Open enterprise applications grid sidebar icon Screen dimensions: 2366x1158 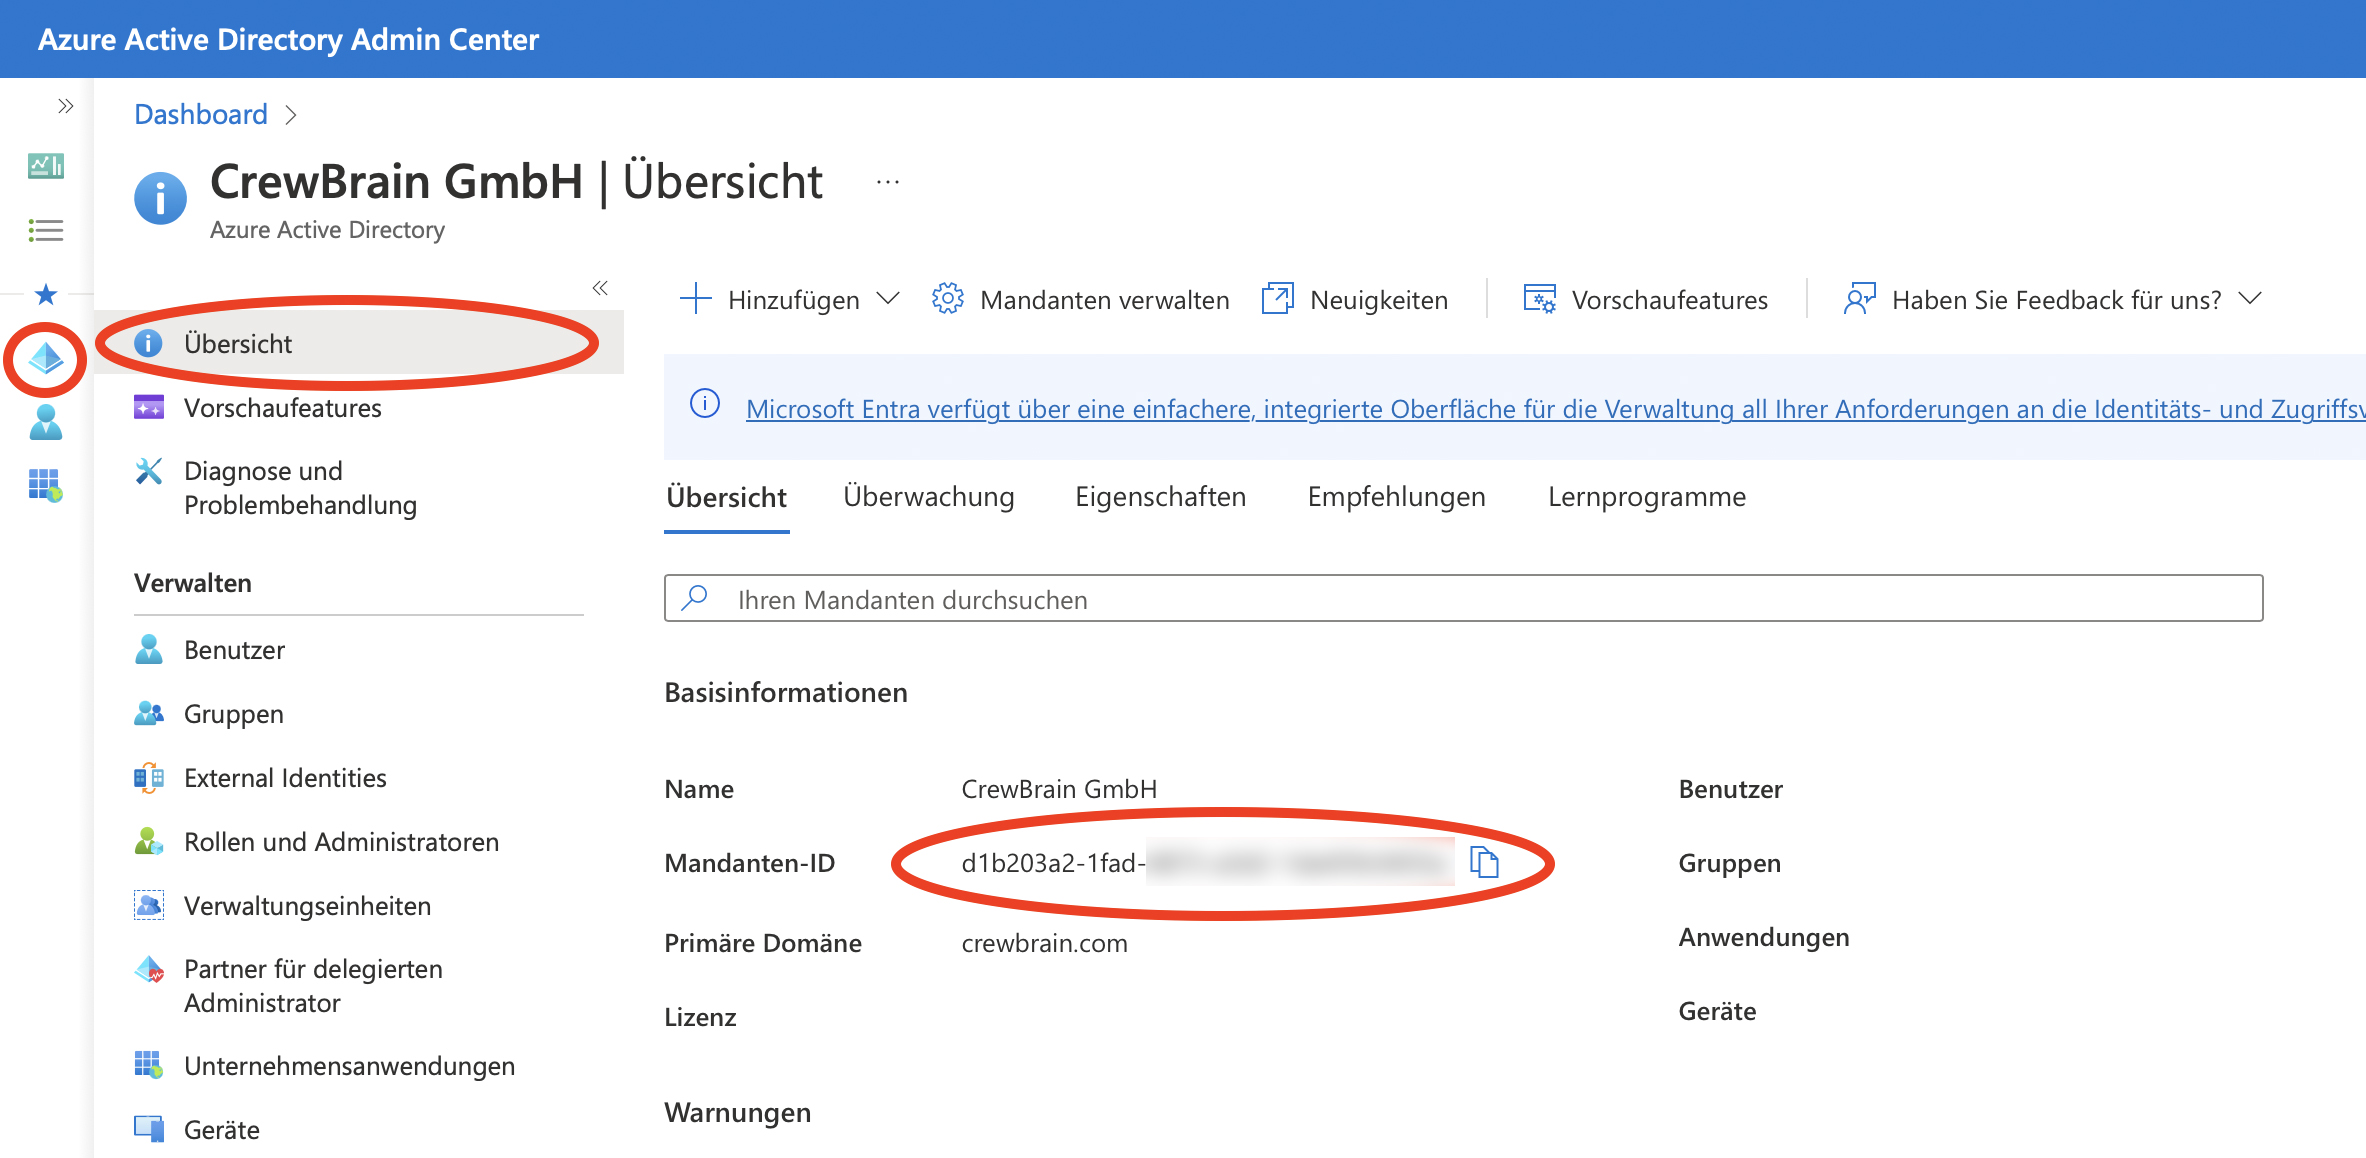tap(46, 486)
